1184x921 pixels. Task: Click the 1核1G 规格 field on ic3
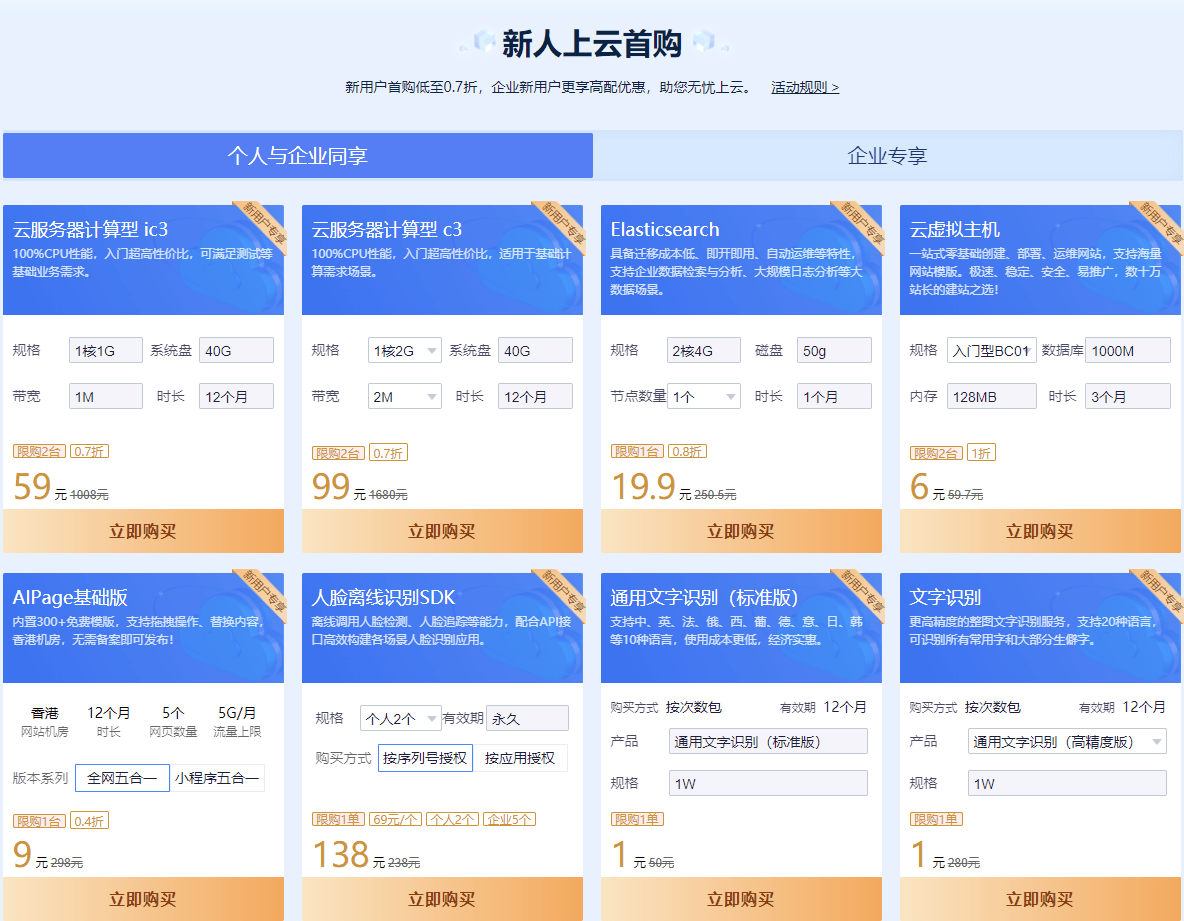point(106,350)
